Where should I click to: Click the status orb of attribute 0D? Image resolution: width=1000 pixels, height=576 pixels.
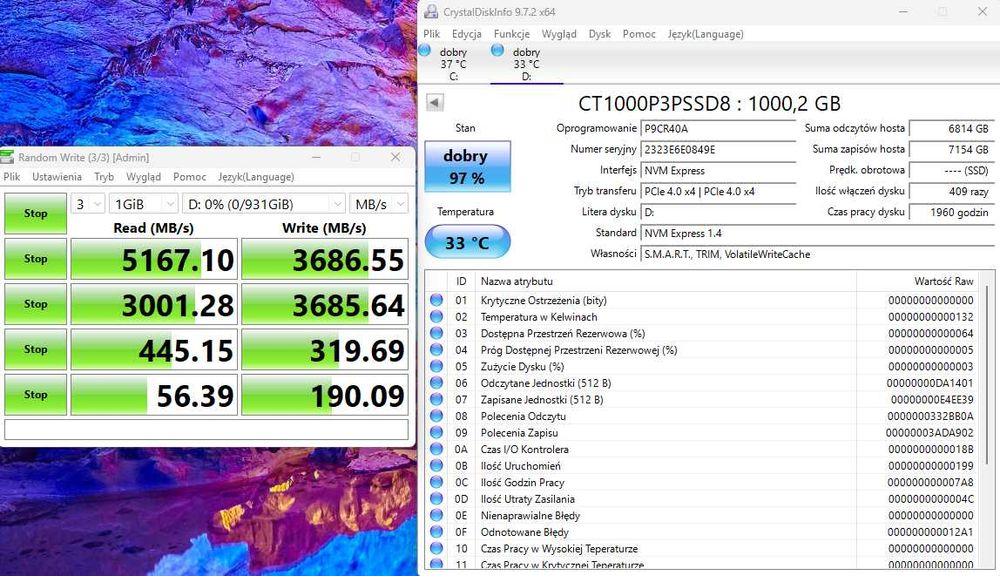tap(436, 499)
